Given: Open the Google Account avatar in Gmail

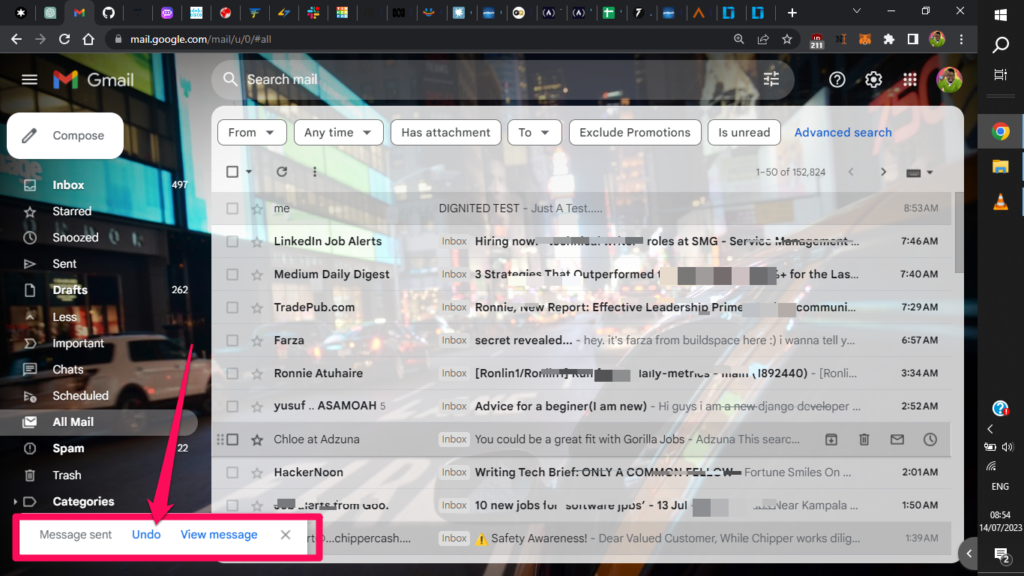Looking at the screenshot, I should pyautogui.click(x=949, y=80).
